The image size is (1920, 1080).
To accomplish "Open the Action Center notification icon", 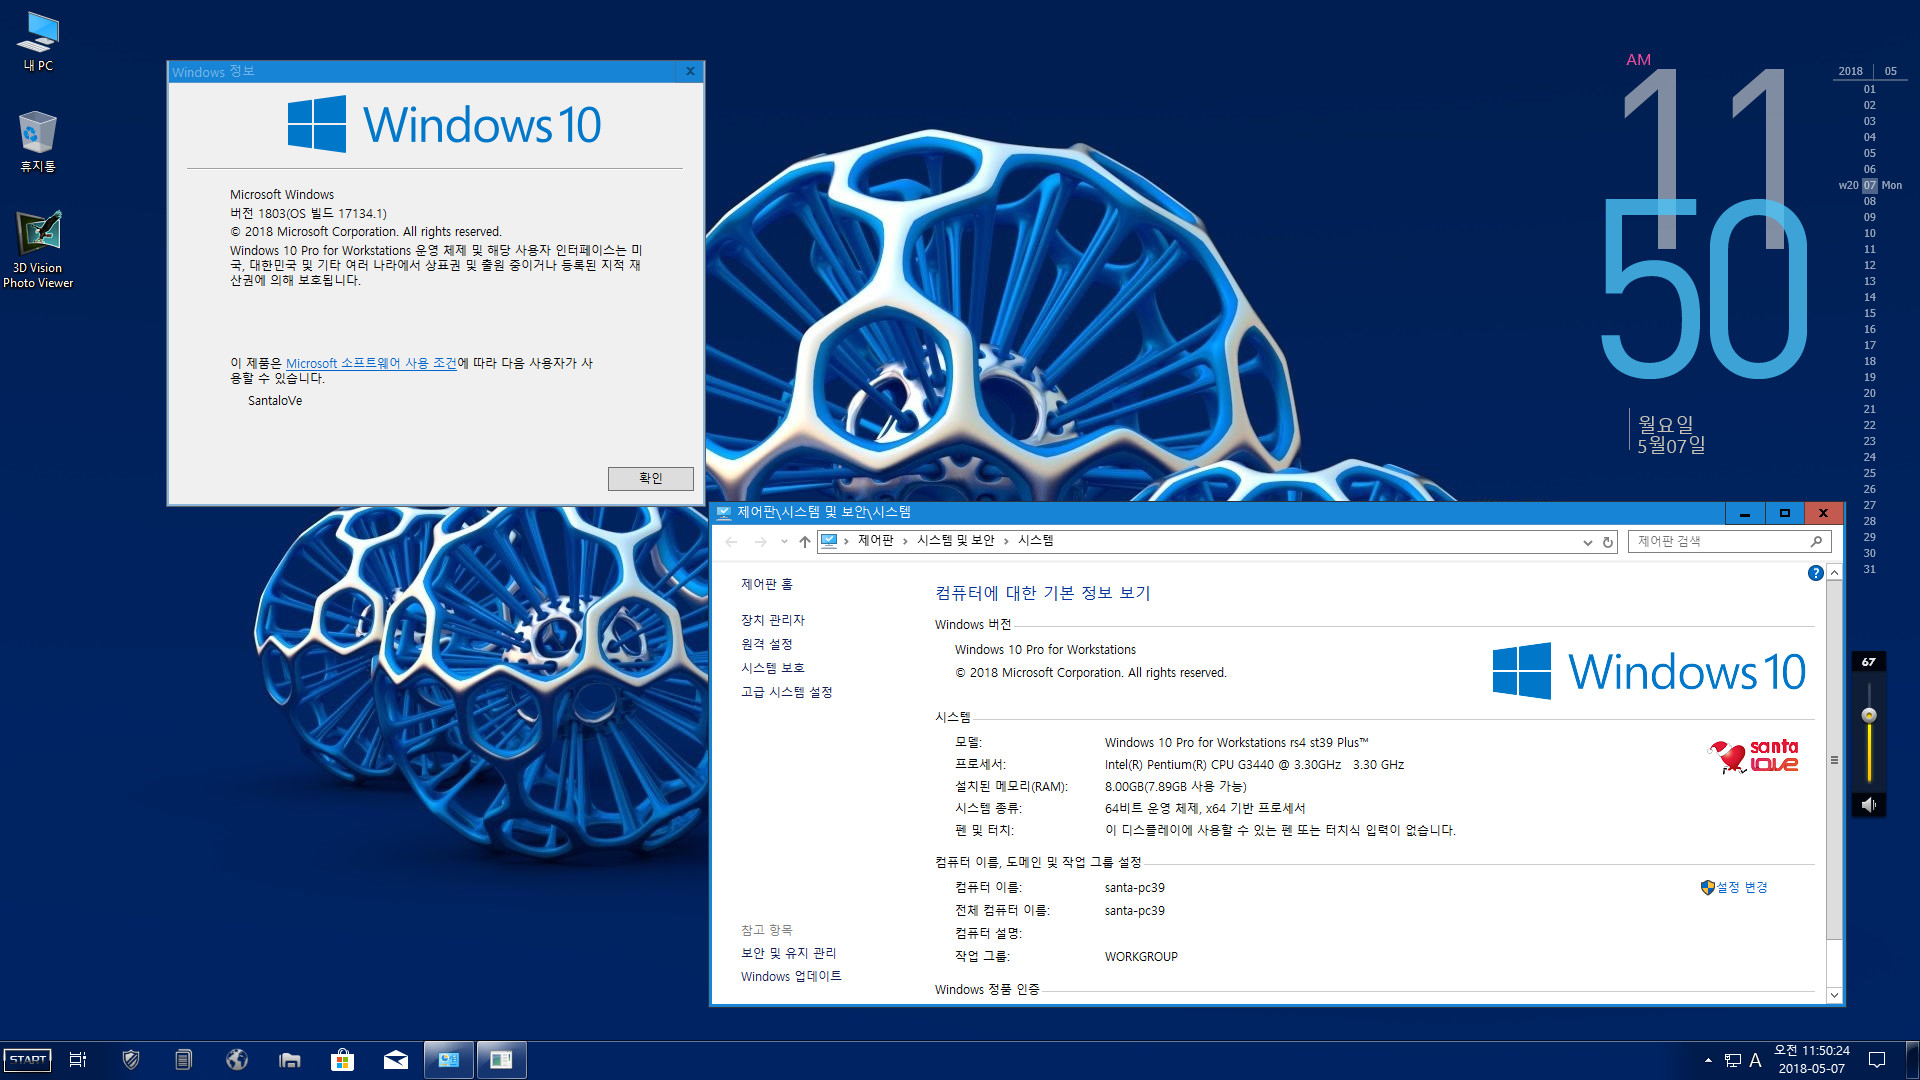I will click(1877, 1060).
